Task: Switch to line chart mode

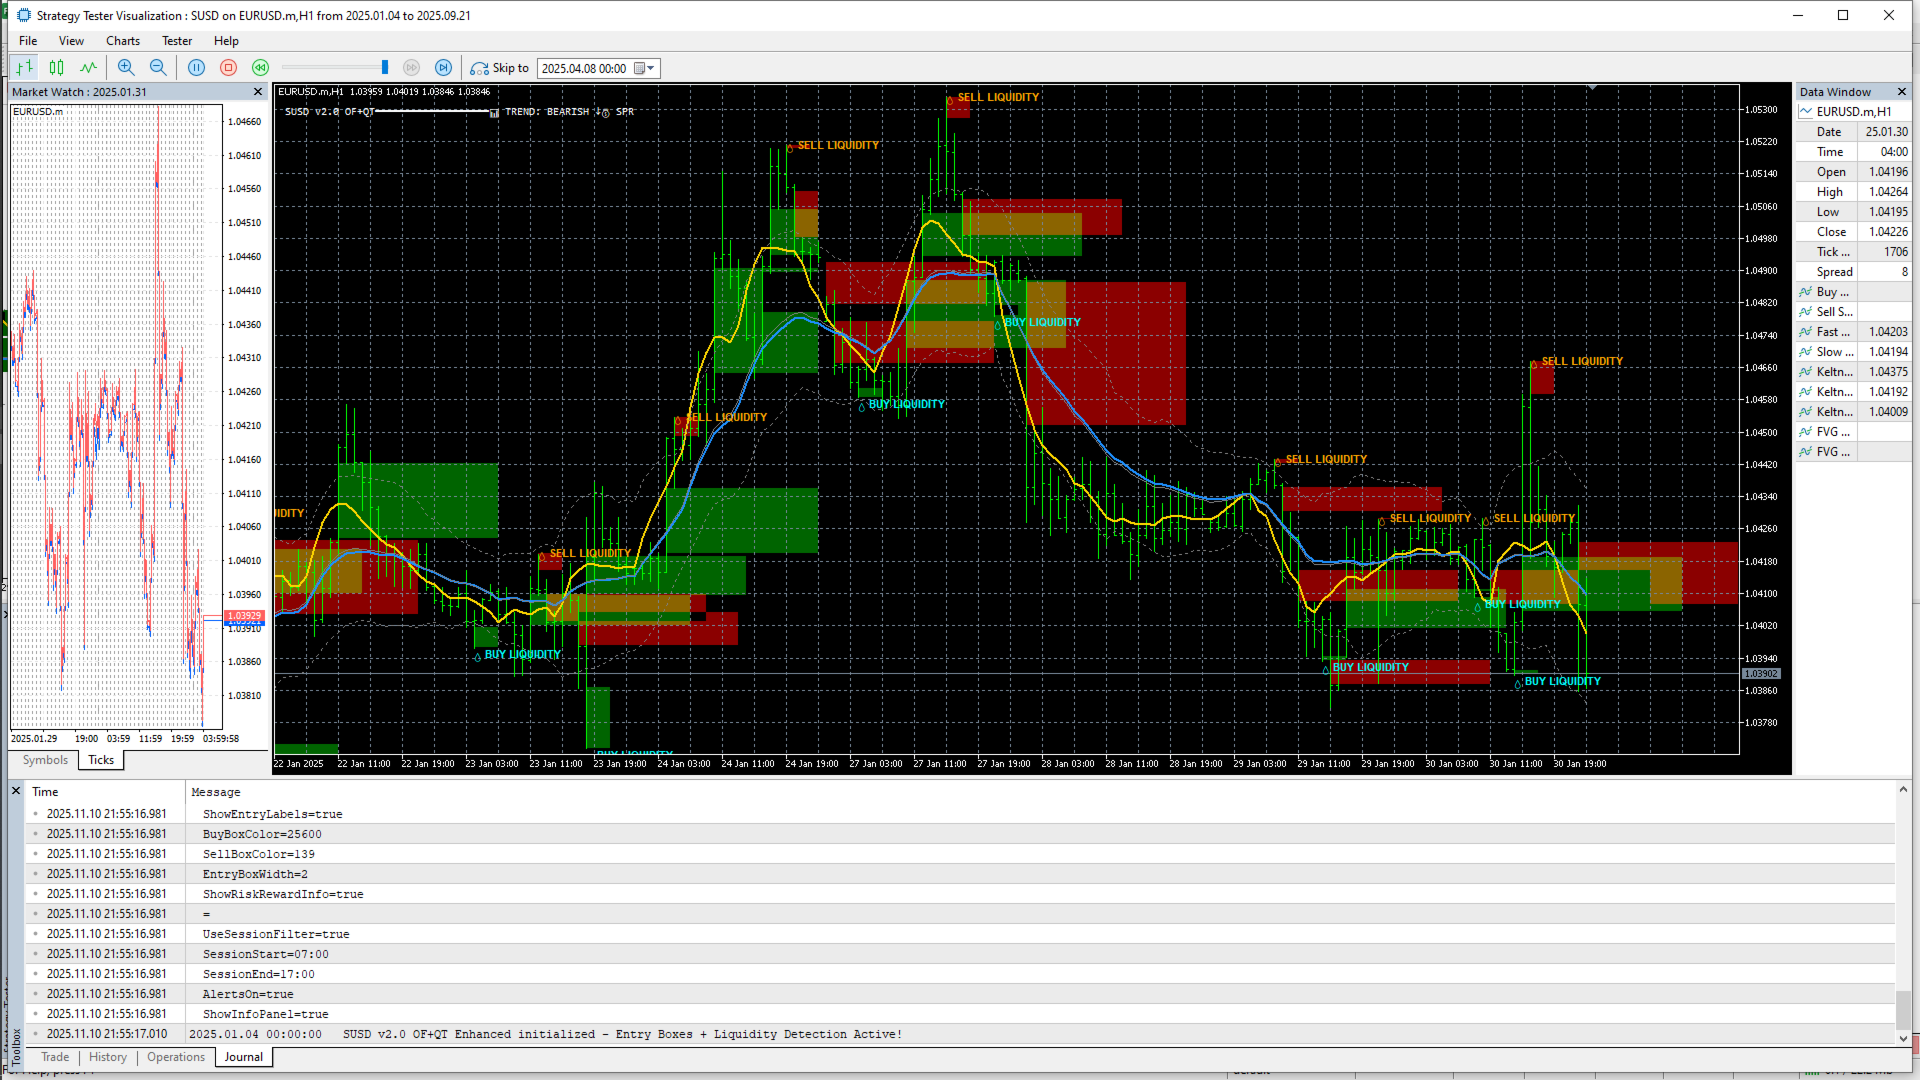Action: pyautogui.click(x=89, y=68)
